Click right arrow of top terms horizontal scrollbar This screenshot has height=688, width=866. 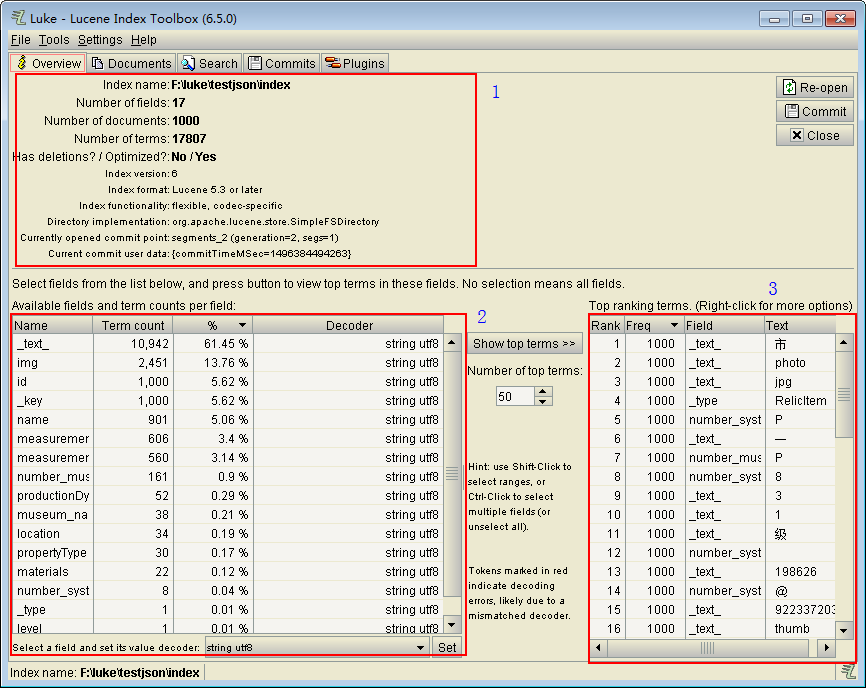coord(826,647)
